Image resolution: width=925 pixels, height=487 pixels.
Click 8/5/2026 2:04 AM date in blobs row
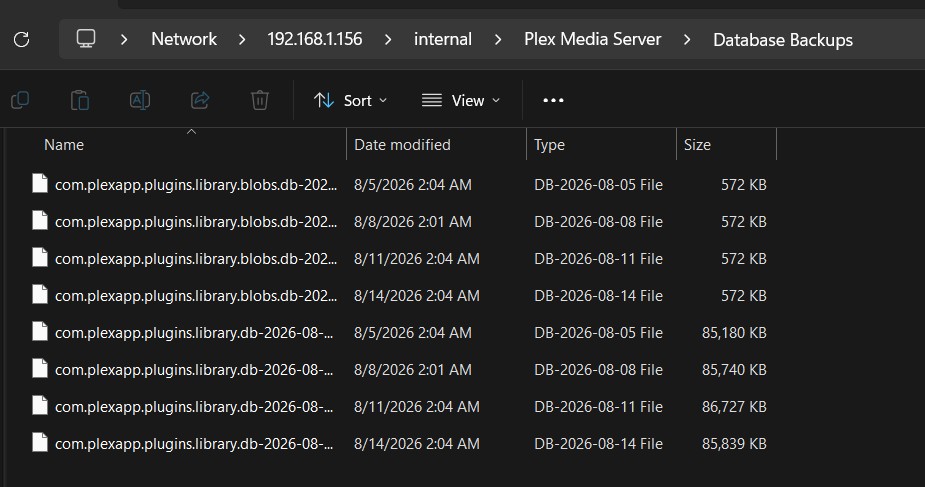(412, 185)
